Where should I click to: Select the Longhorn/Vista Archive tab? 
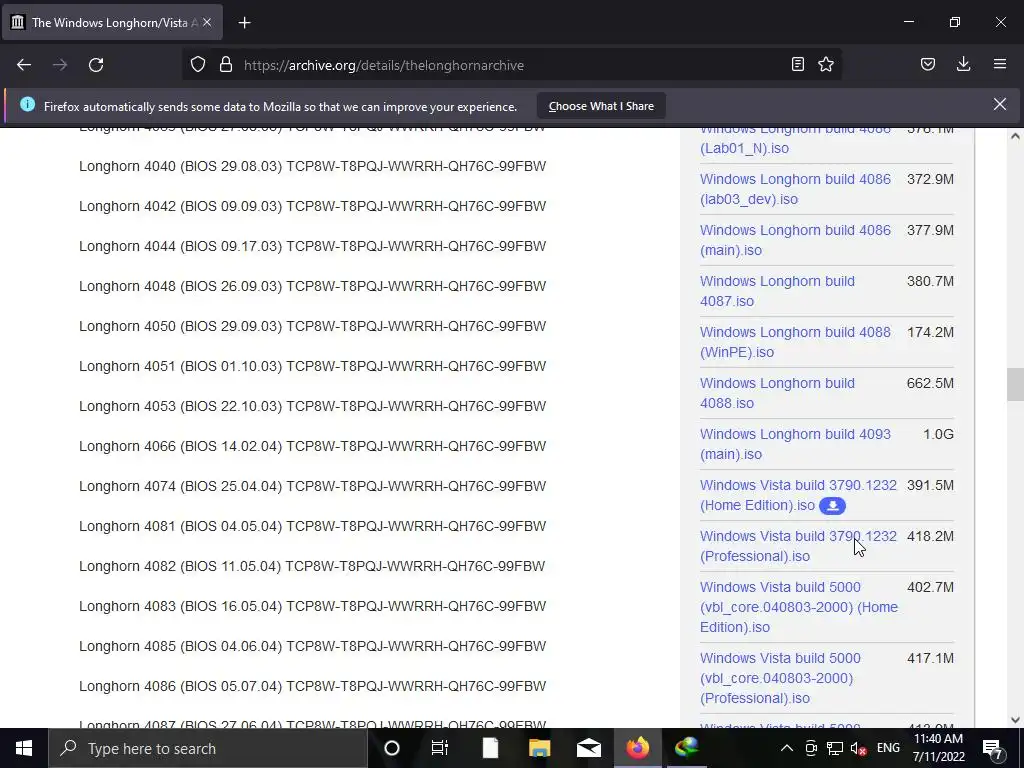click(x=113, y=23)
